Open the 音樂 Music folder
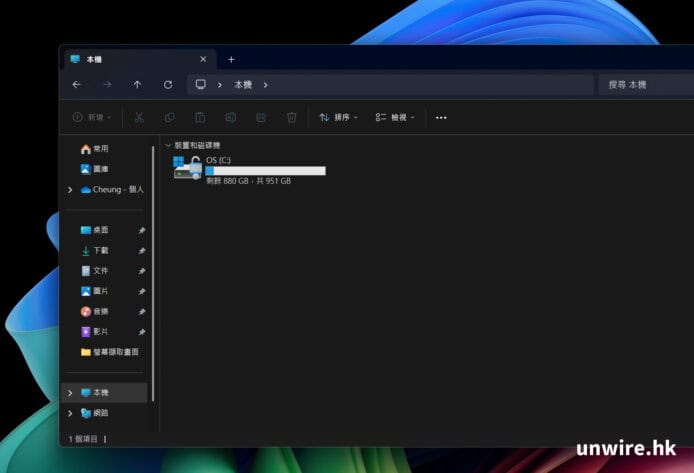This screenshot has width=694, height=473. click(x=100, y=311)
